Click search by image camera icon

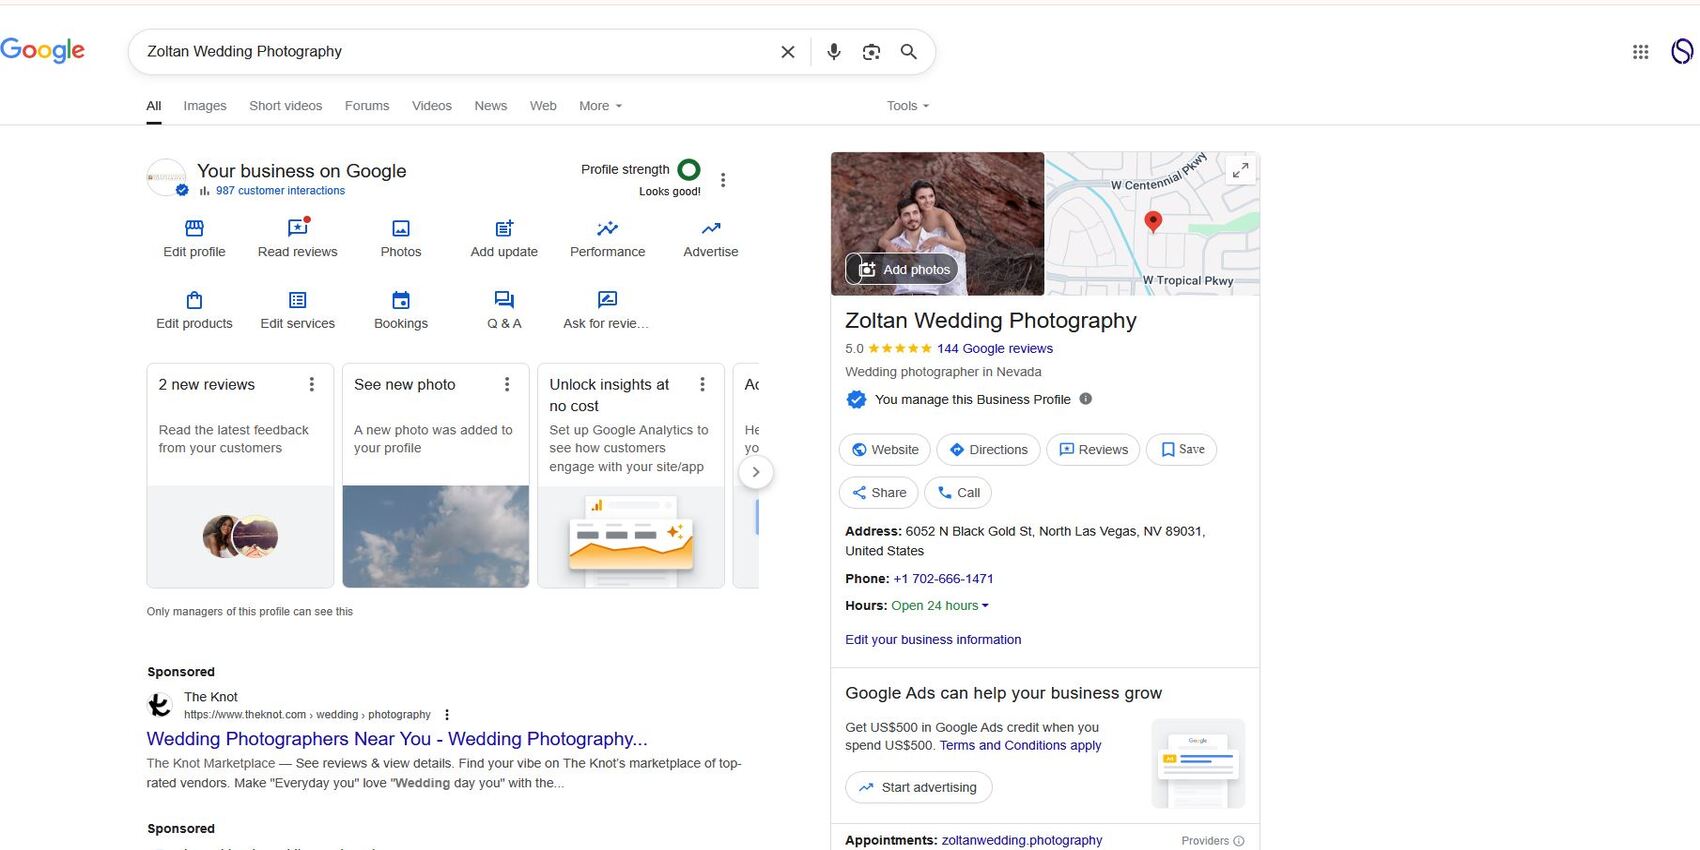tap(871, 52)
